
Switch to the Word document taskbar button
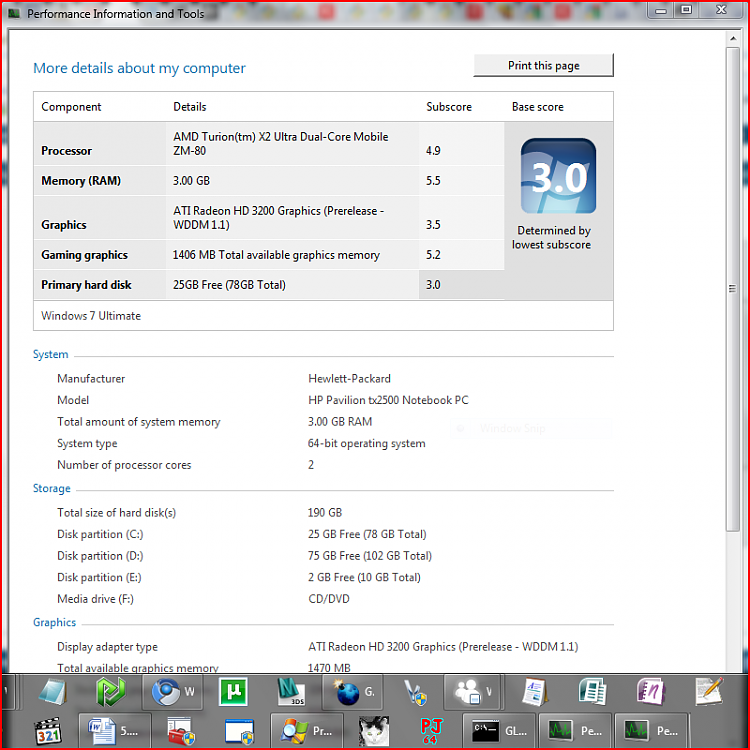coord(115,730)
